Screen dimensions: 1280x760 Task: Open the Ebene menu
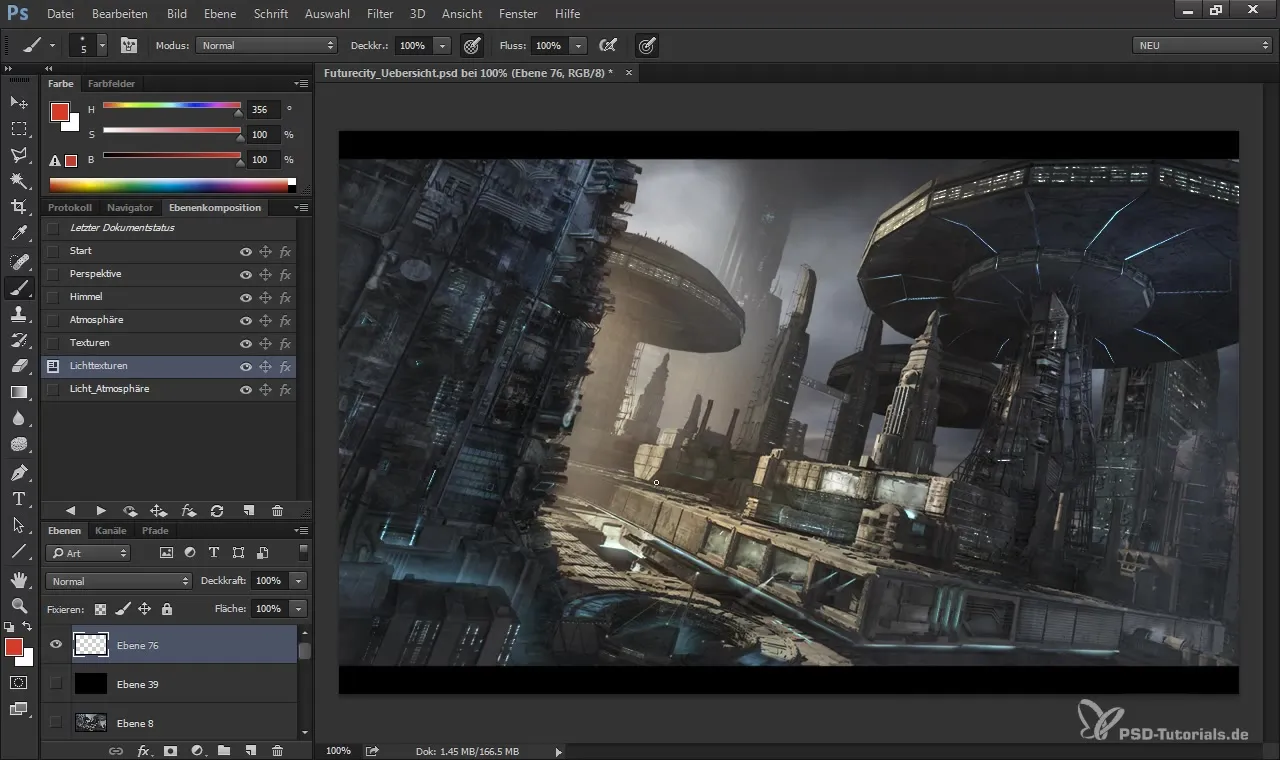tap(220, 14)
